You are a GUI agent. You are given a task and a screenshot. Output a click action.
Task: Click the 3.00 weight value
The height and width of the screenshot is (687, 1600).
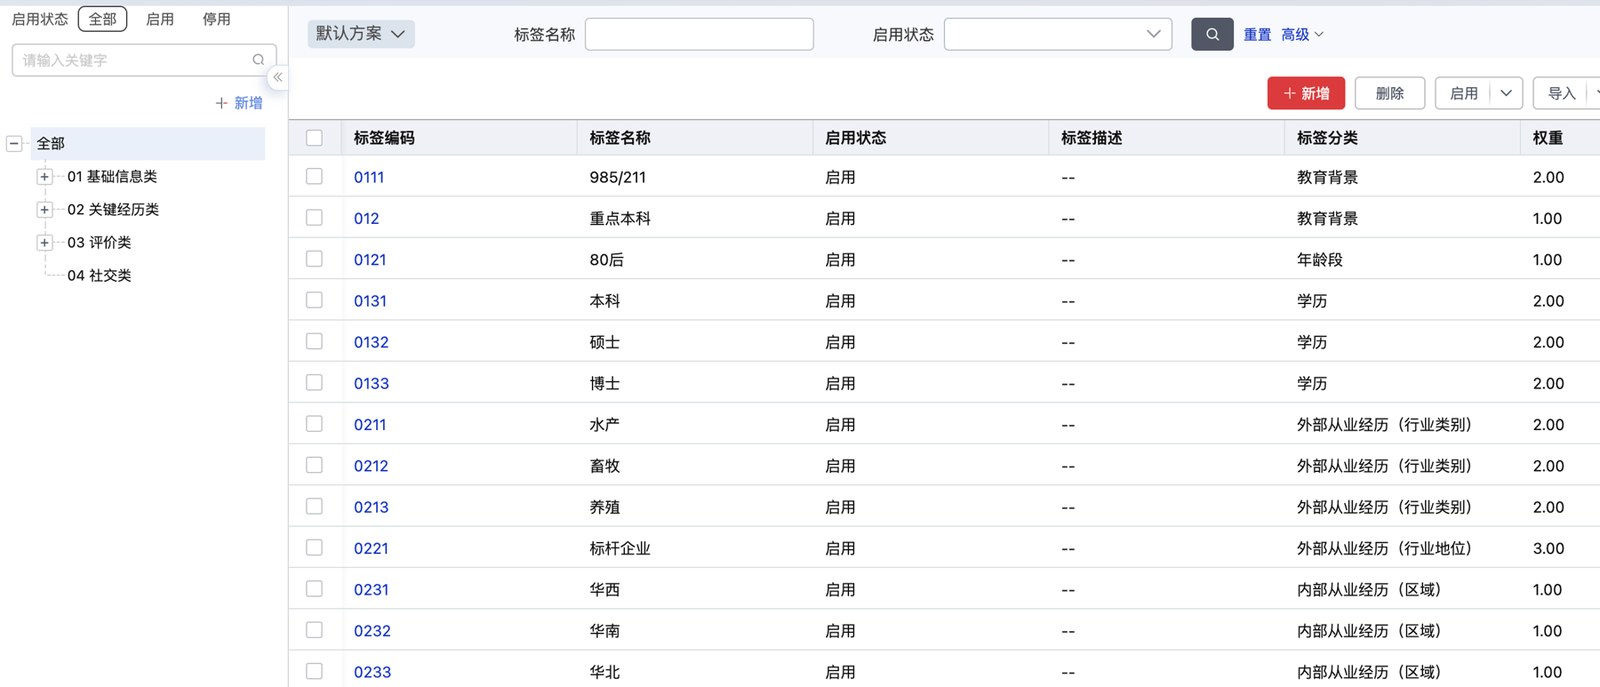tap(1548, 549)
